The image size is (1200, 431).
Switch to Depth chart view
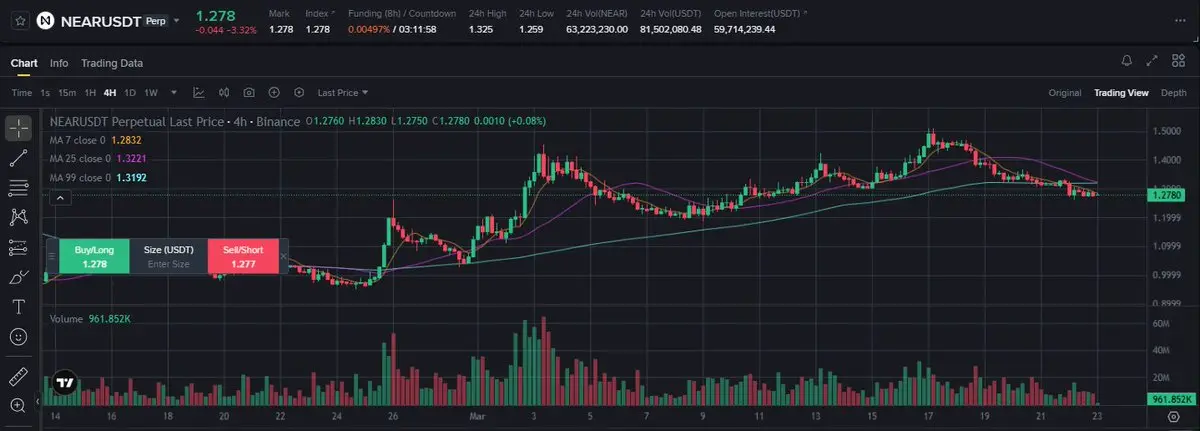click(1174, 93)
